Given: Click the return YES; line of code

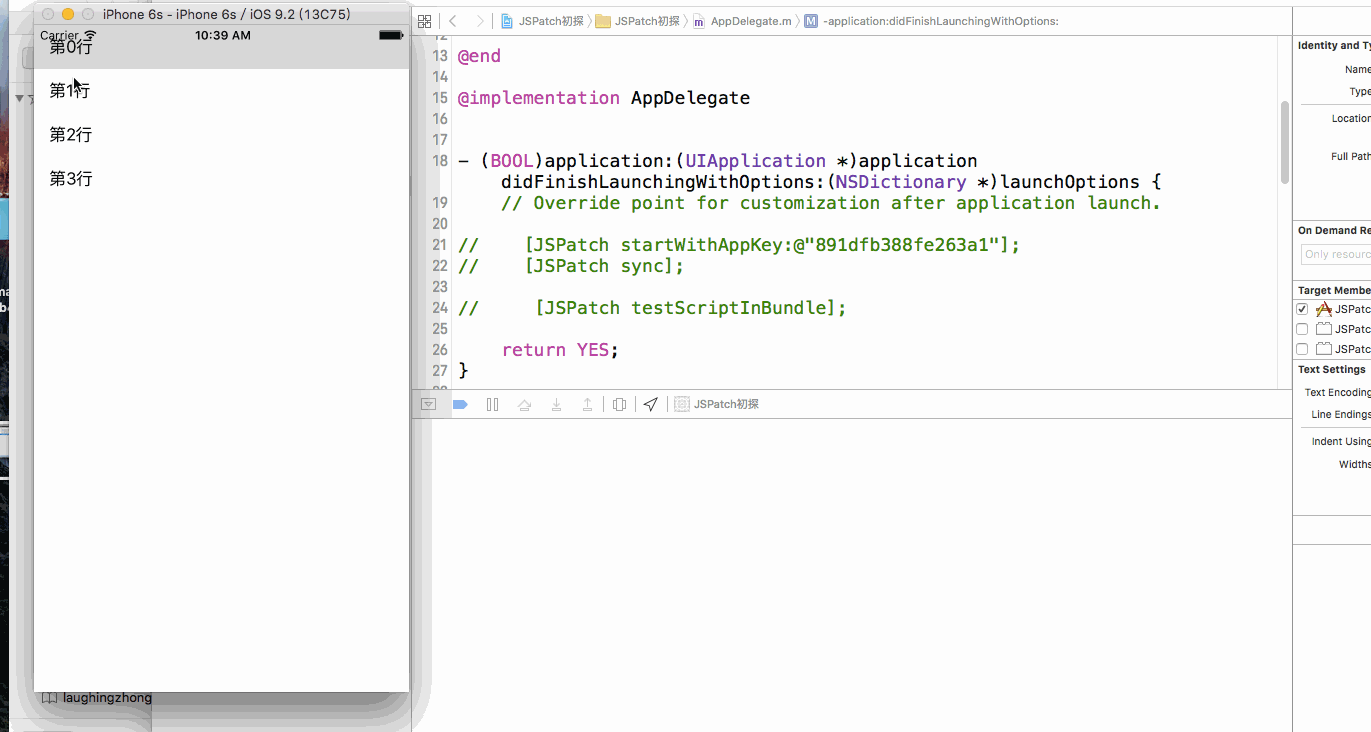Looking at the screenshot, I should 560,350.
